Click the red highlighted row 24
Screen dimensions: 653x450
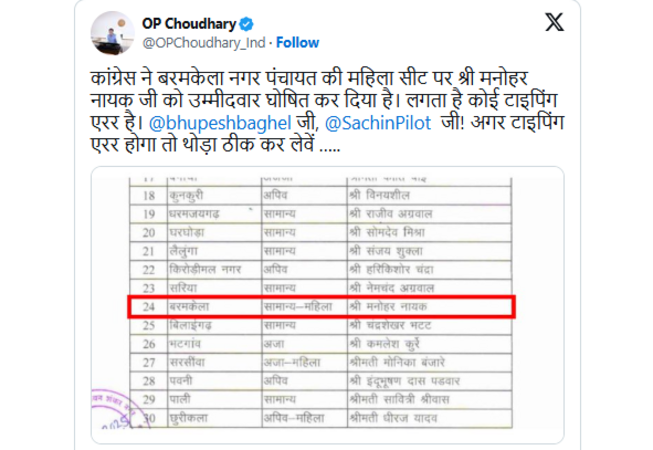click(x=322, y=307)
